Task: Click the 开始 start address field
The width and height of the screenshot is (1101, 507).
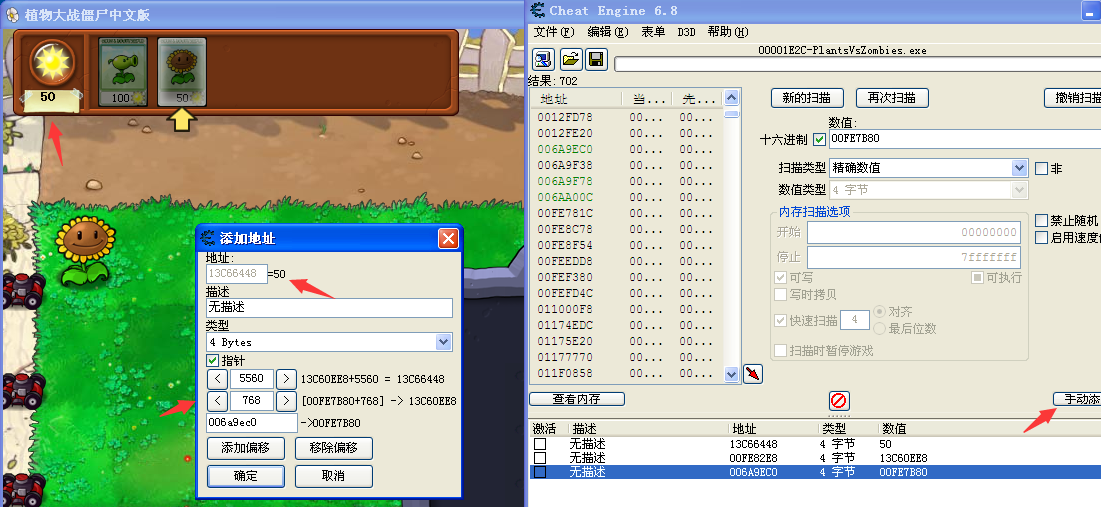Action: pyautogui.click(x=914, y=232)
